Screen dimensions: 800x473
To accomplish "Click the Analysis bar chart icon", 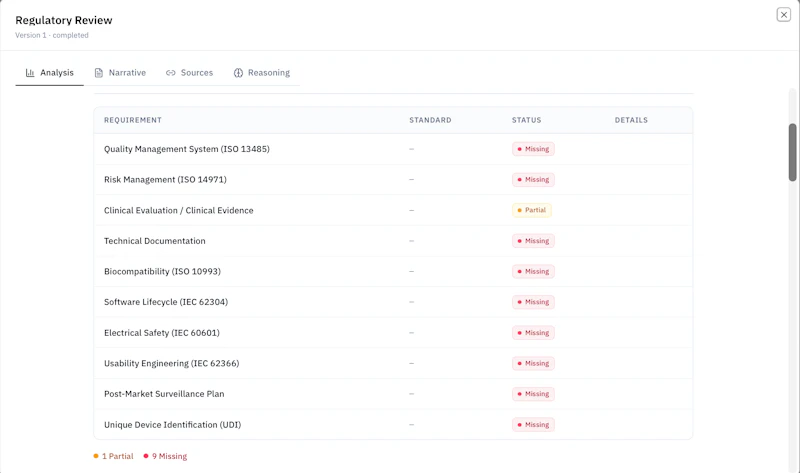I will [x=30, y=73].
